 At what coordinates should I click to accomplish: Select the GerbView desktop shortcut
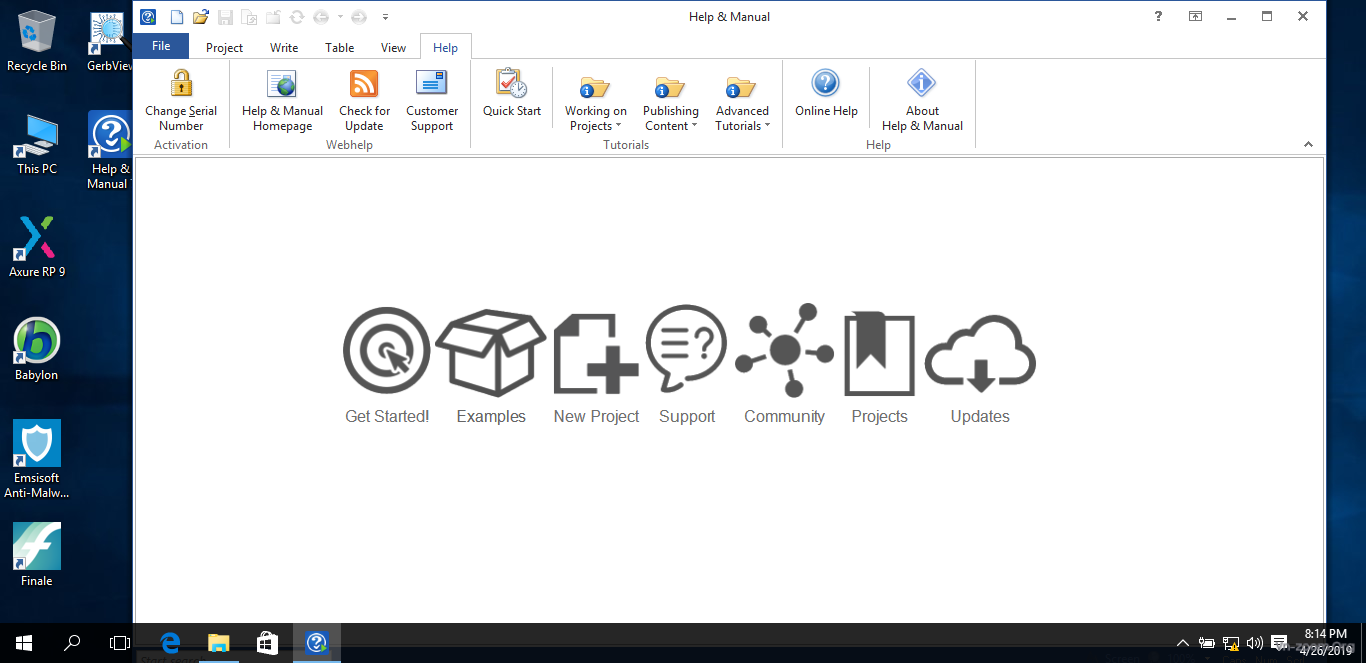(110, 41)
